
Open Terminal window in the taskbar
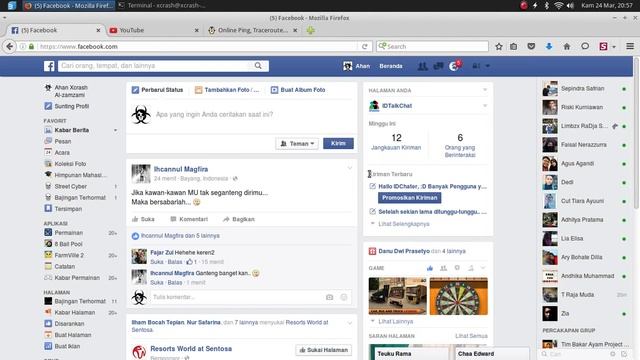pos(162,5)
